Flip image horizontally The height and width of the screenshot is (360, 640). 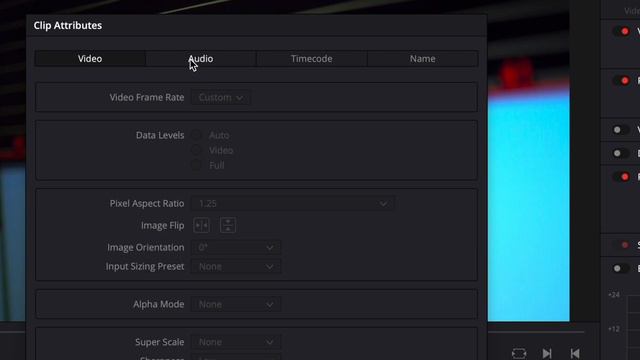[x=202, y=225]
